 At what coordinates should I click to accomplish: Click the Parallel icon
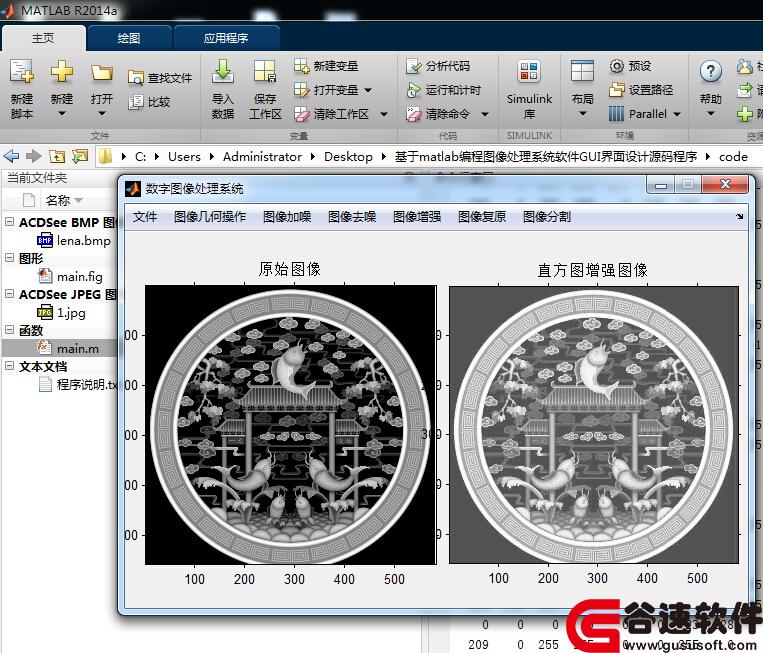[616, 114]
